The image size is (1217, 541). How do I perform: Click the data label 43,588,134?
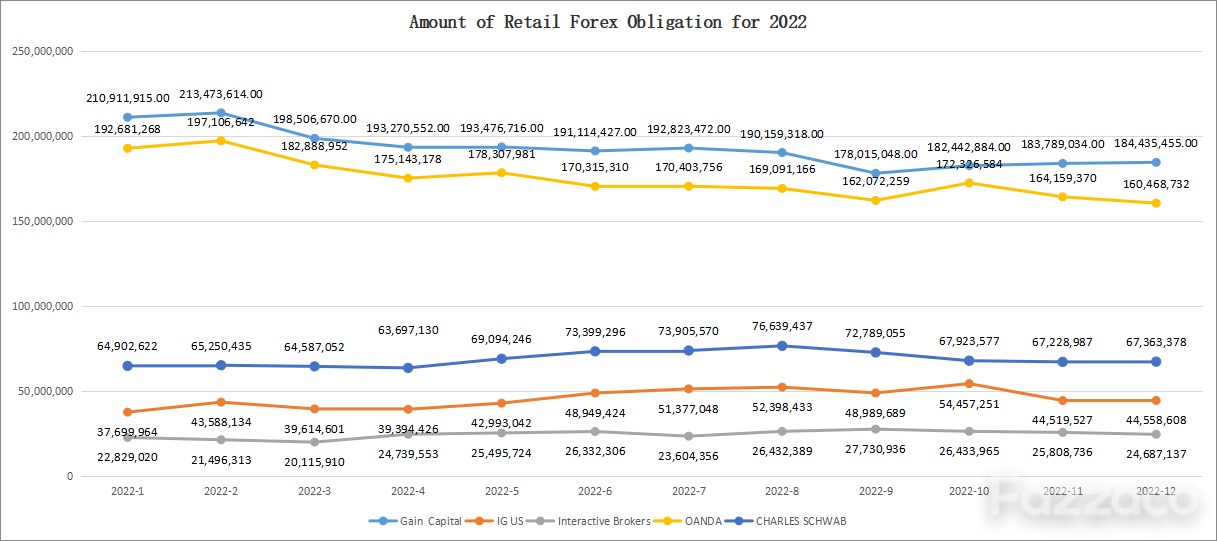tap(221, 422)
